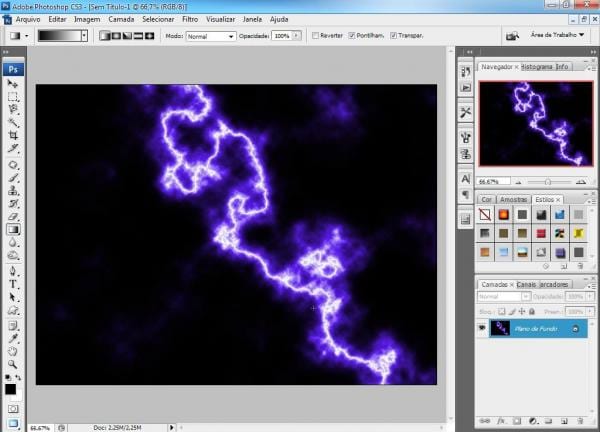This screenshot has width=600, height=432.
Task: Delete layer with trash button
Action: click(x=580, y=421)
